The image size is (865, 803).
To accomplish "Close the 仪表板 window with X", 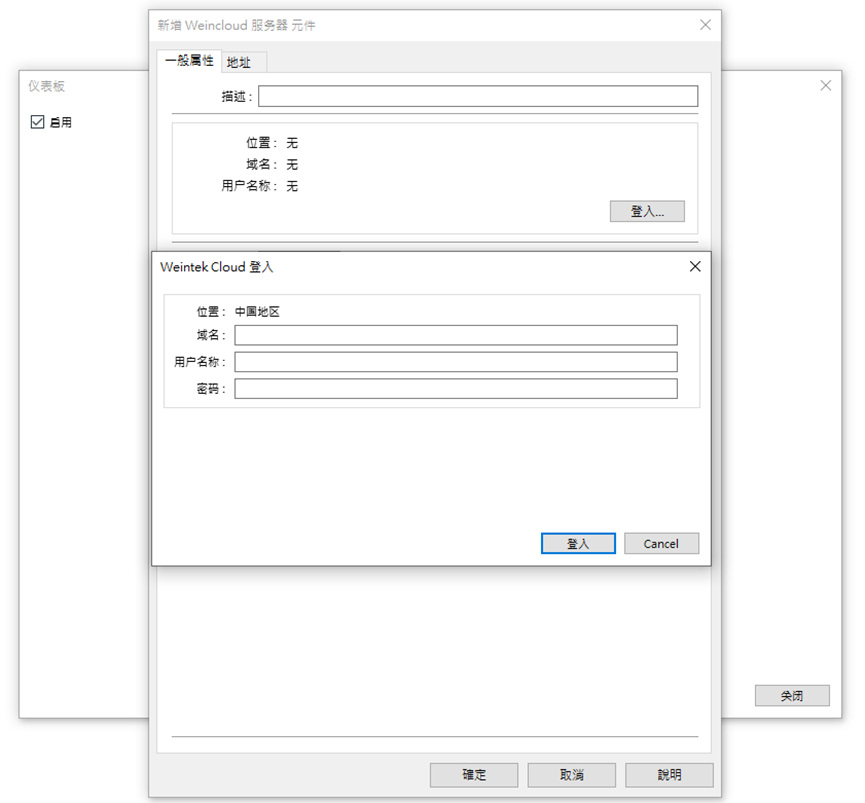I will [x=825, y=85].
